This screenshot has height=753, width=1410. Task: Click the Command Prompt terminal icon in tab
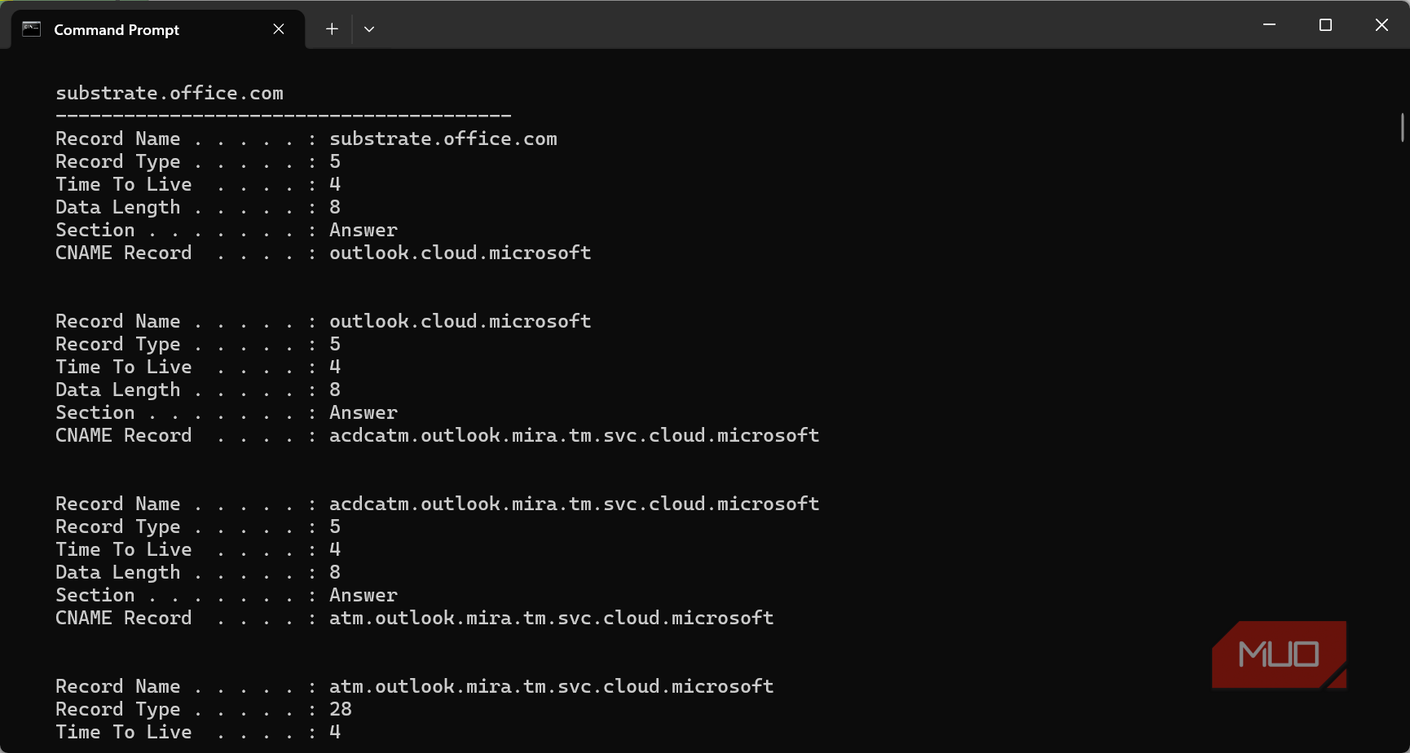point(32,29)
